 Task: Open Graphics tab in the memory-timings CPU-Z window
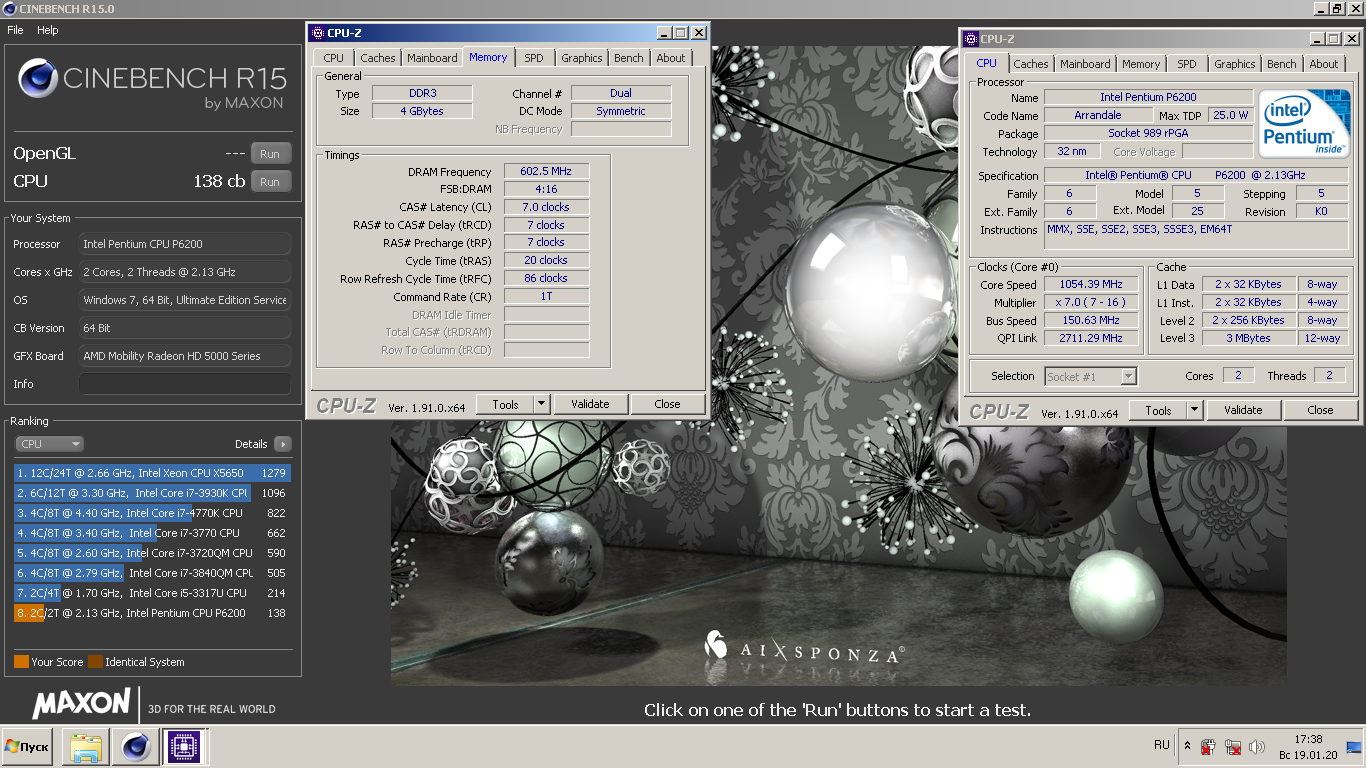point(581,58)
